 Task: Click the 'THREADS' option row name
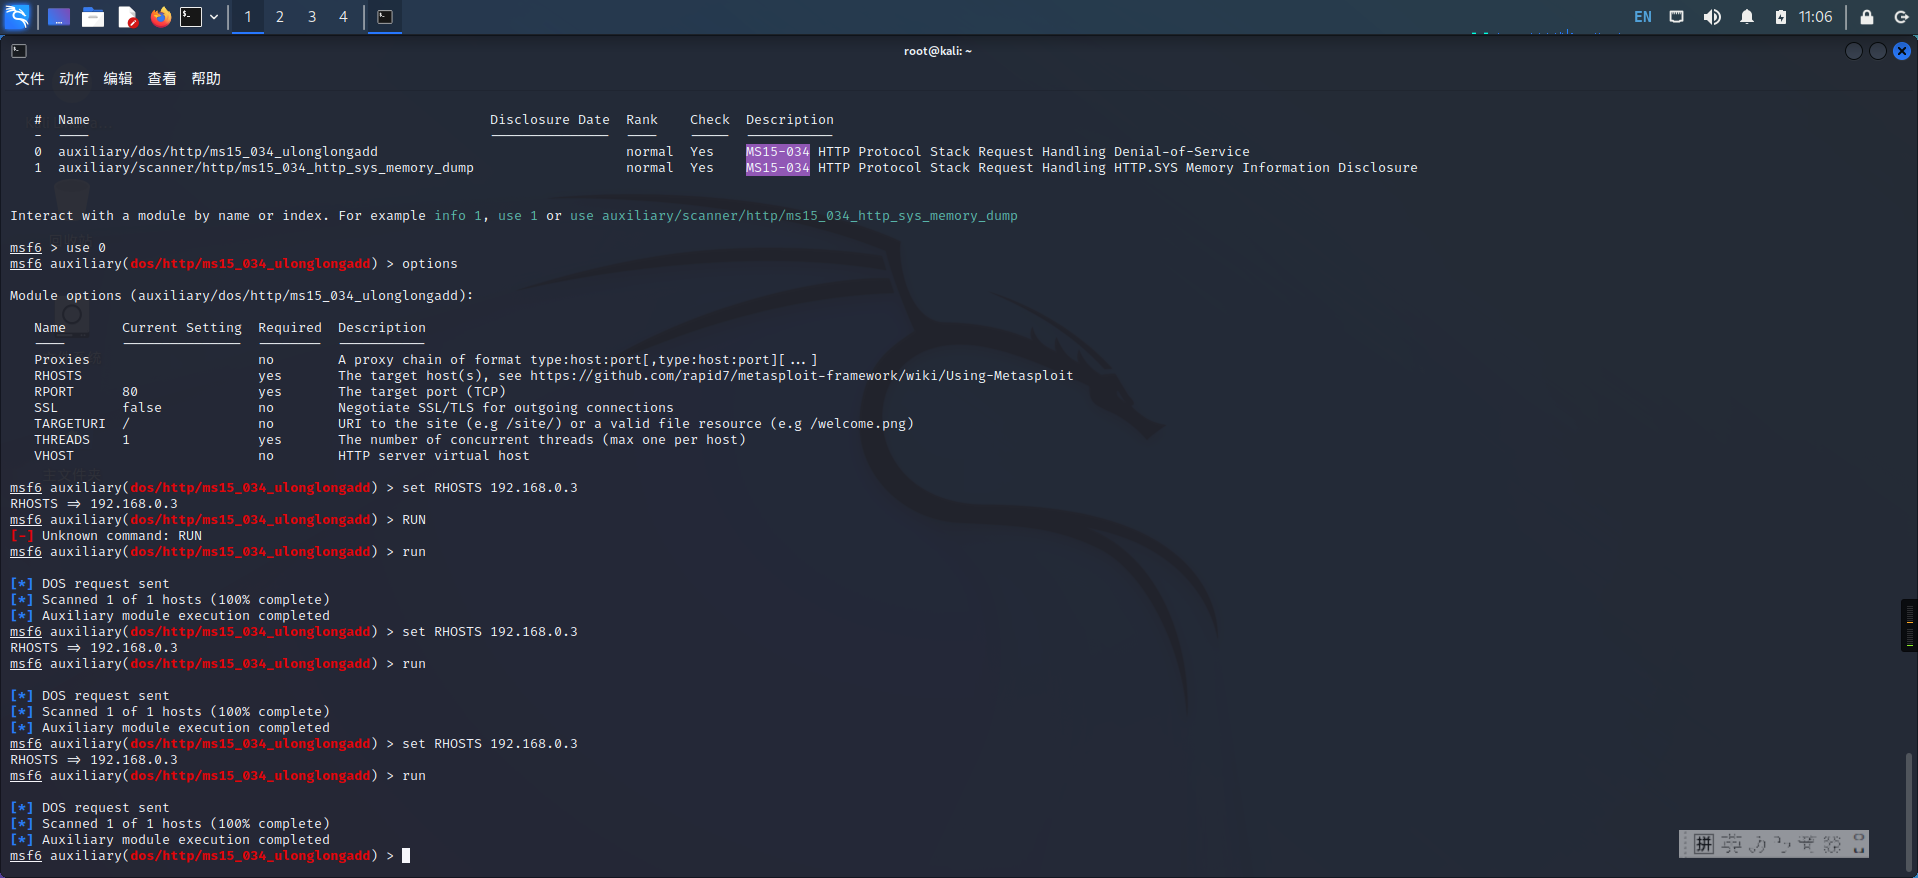[x=62, y=440]
